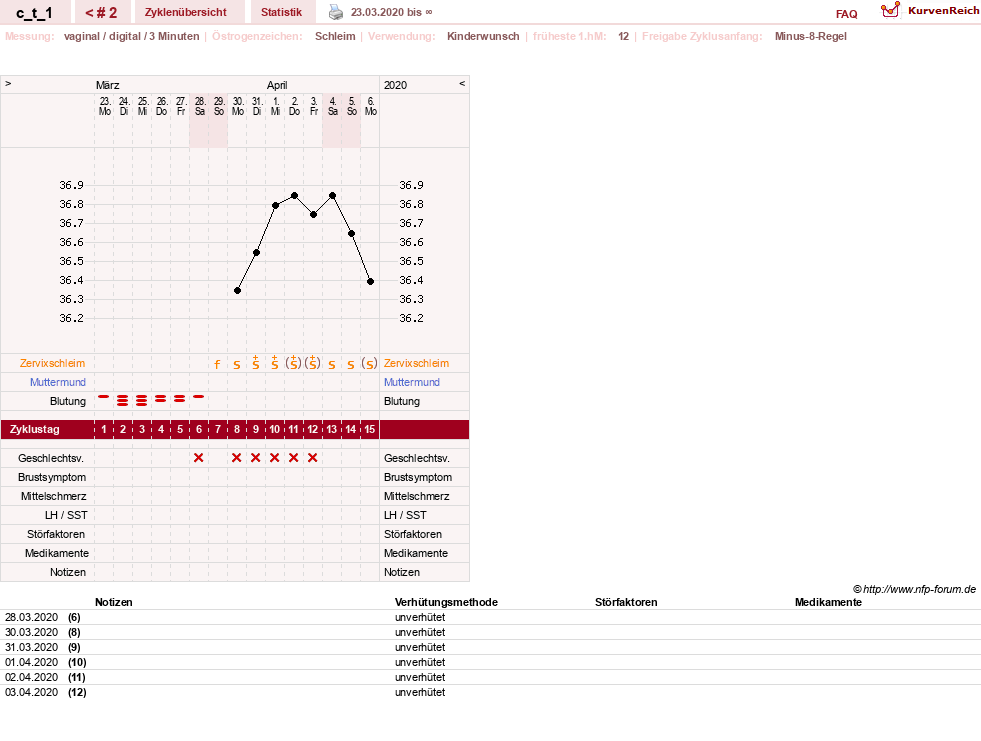Image resolution: width=981 pixels, height=741 pixels.
Task: Click bracketed 'S' mucus symbol on day 15
Action: (x=370, y=364)
